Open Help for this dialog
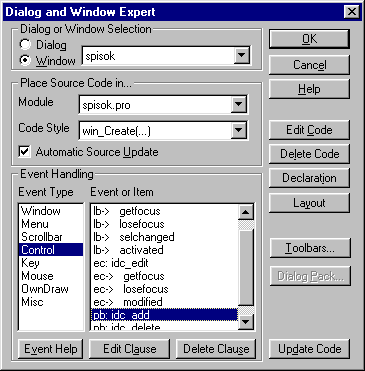 309,89
